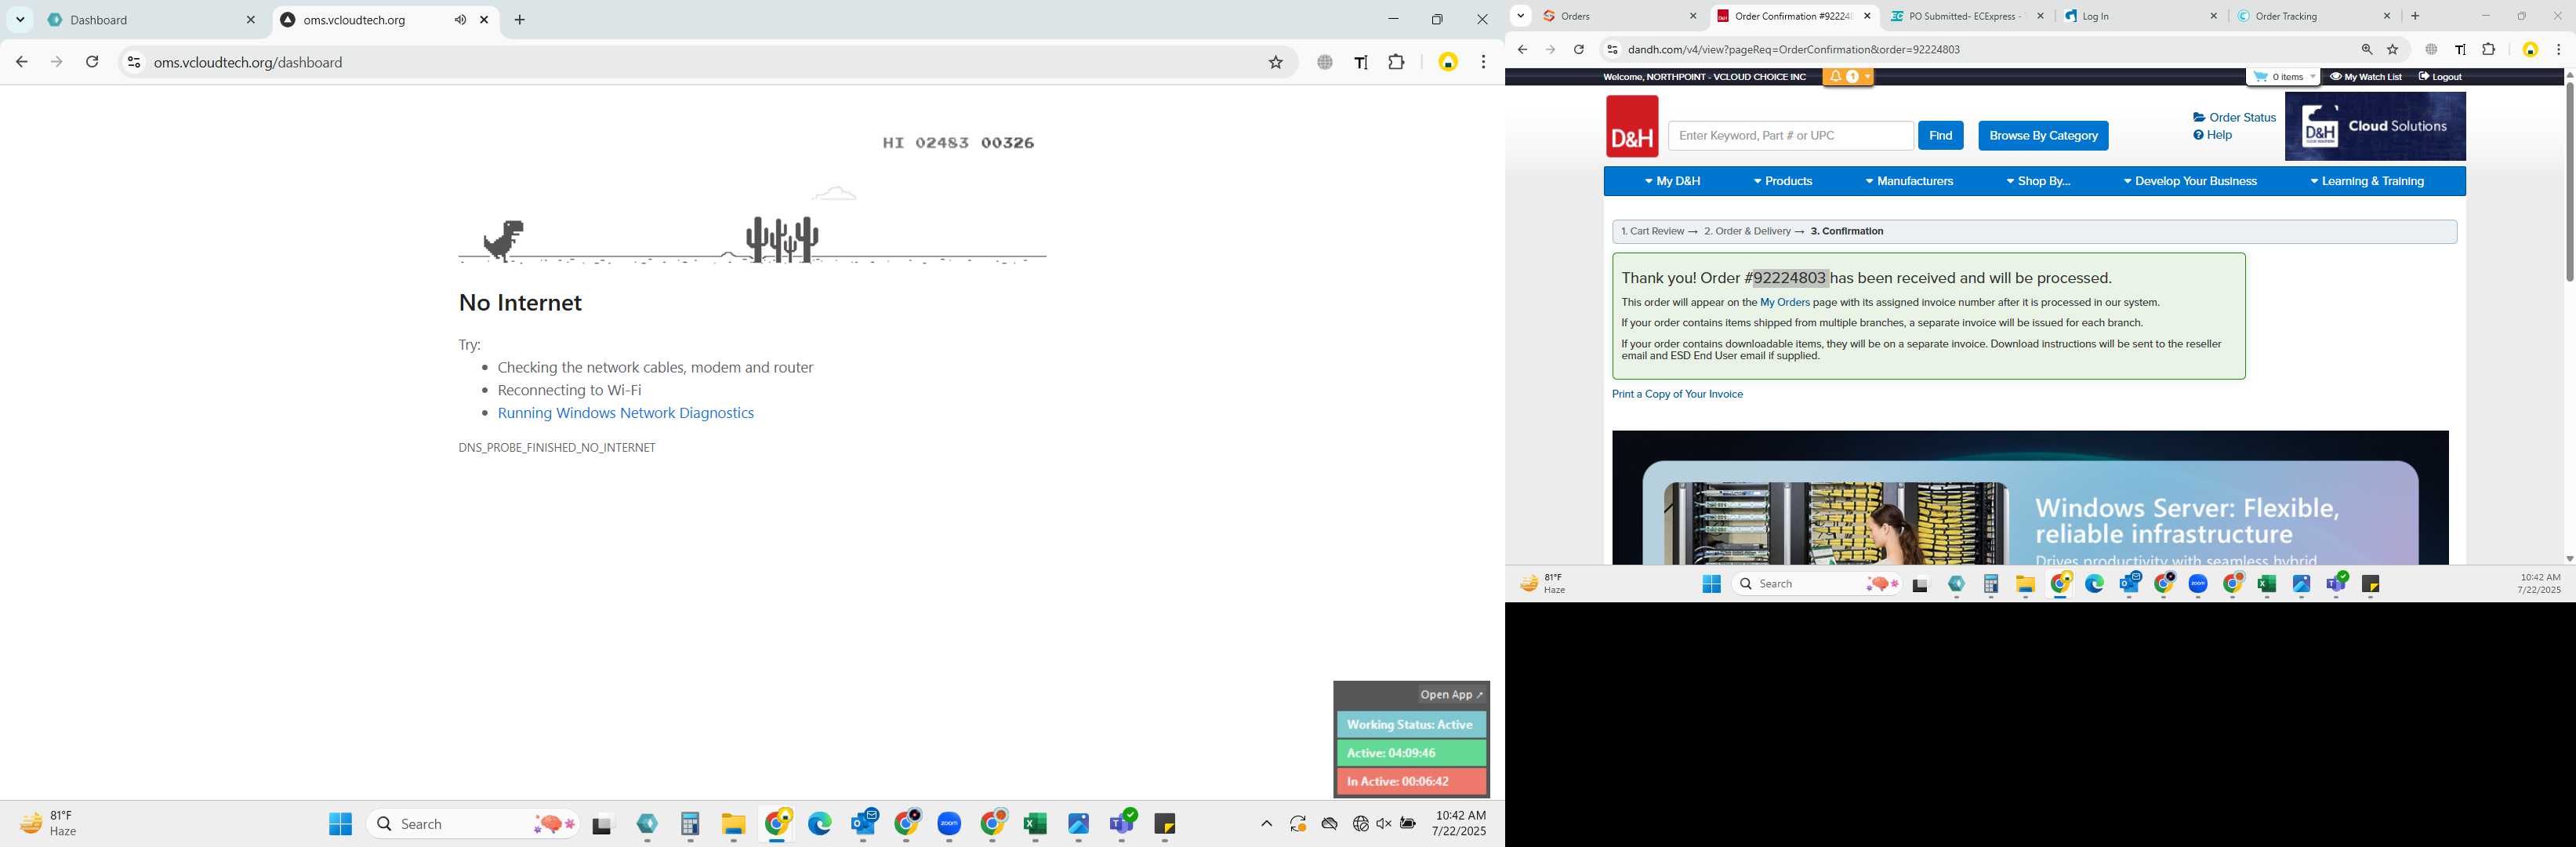Switch to the Dashboard tab
2576x847 pixels.
[x=150, y=20]
